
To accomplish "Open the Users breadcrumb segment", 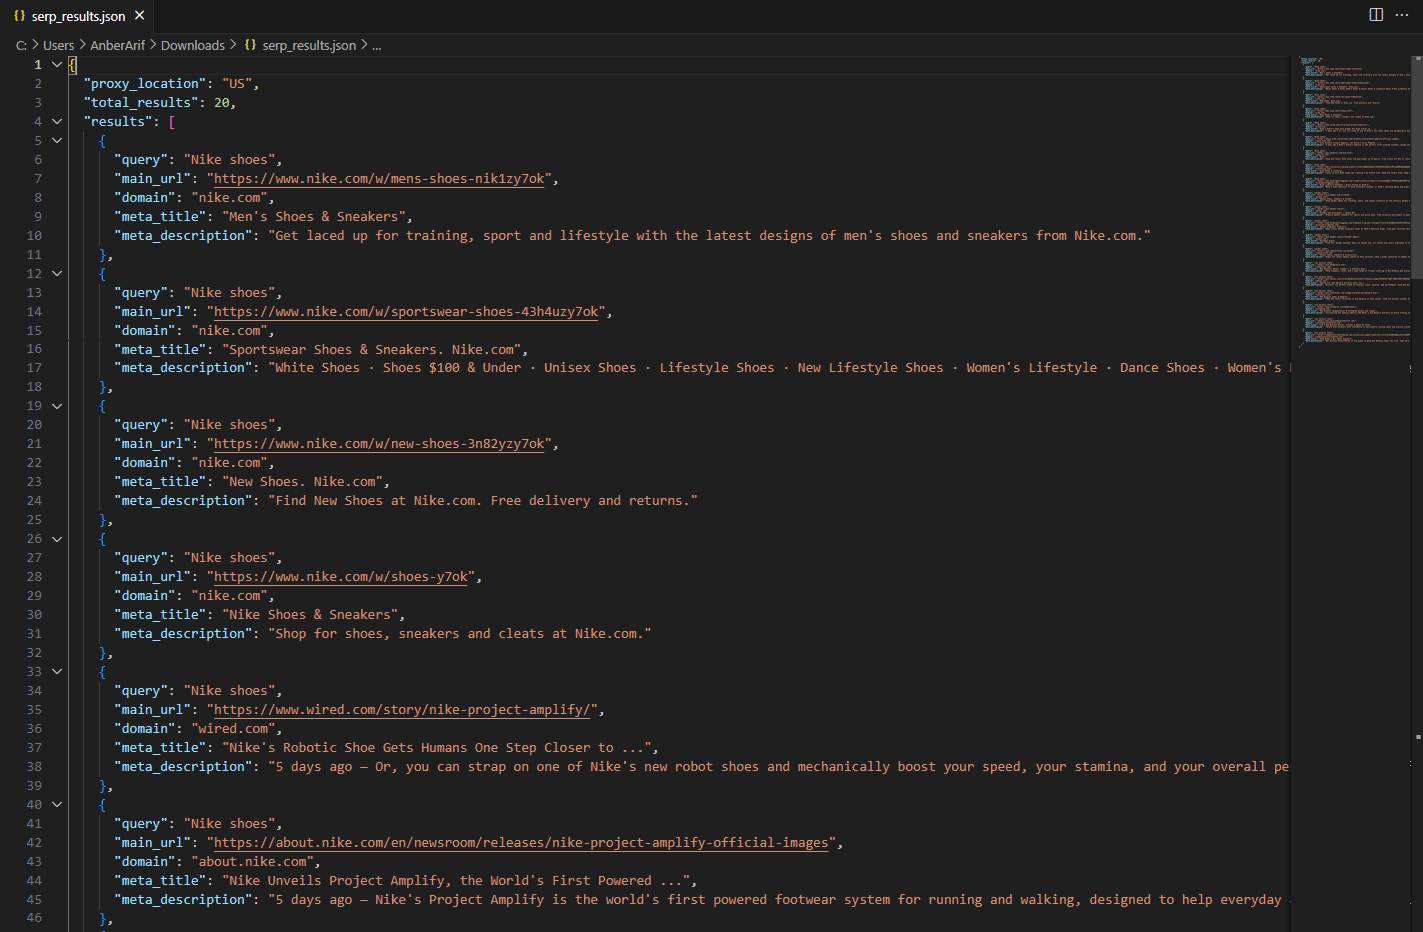I will (x=58, y=45).
